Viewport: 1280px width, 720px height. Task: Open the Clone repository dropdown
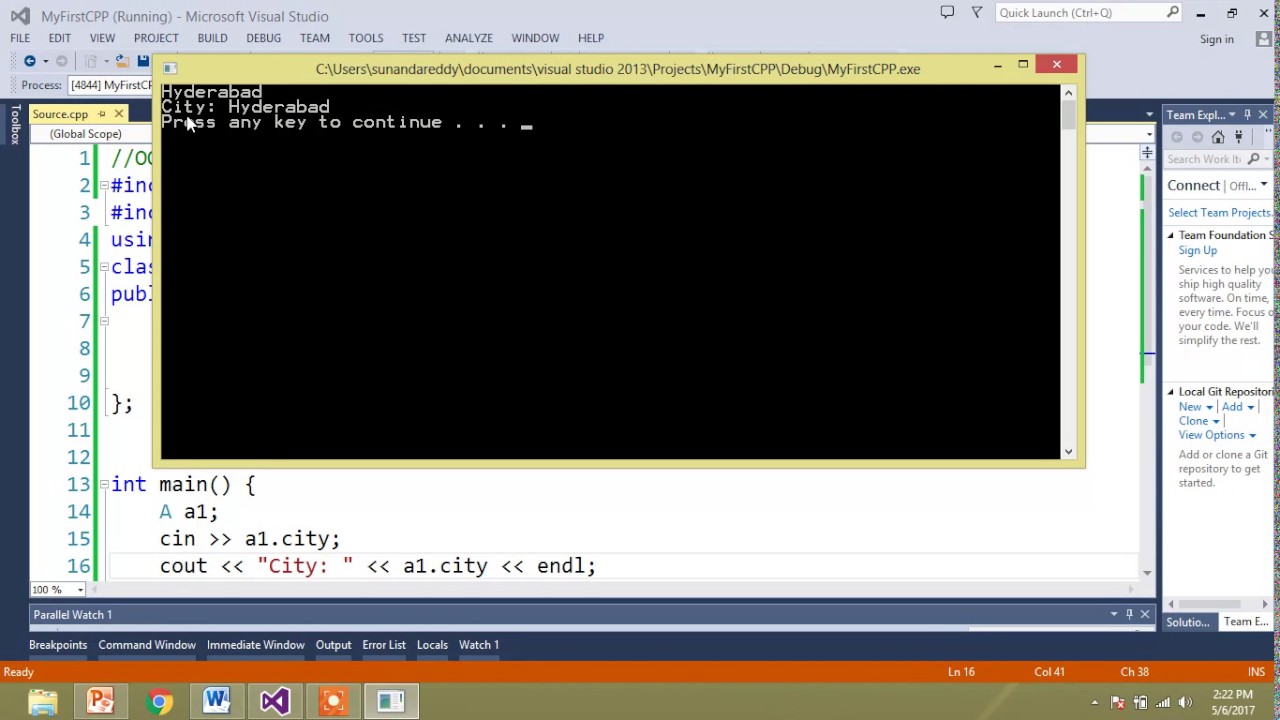(1199, 421)
